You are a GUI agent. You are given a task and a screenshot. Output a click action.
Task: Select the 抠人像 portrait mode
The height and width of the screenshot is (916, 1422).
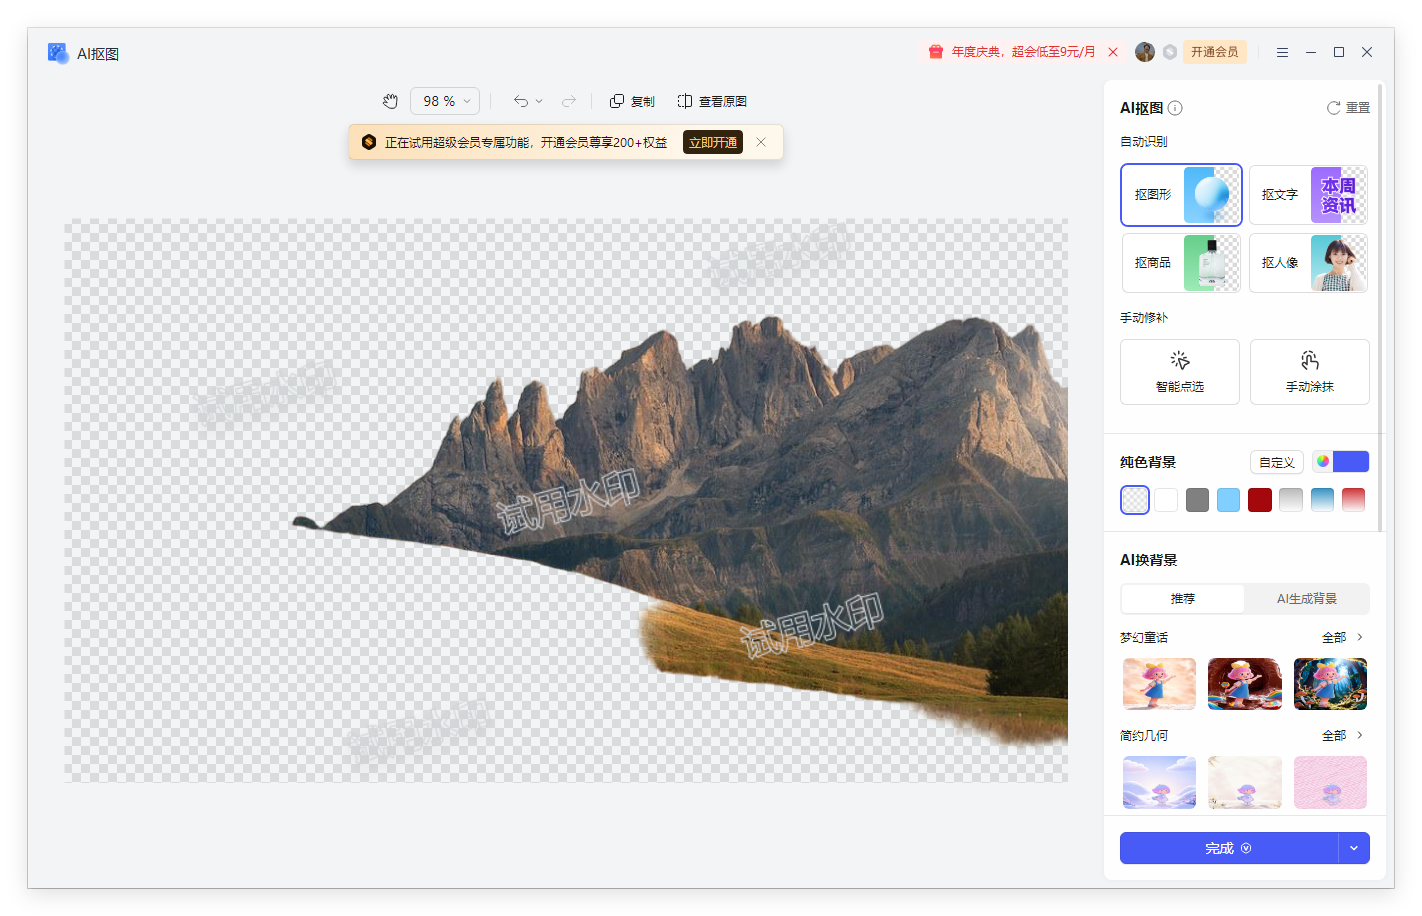1308,263
